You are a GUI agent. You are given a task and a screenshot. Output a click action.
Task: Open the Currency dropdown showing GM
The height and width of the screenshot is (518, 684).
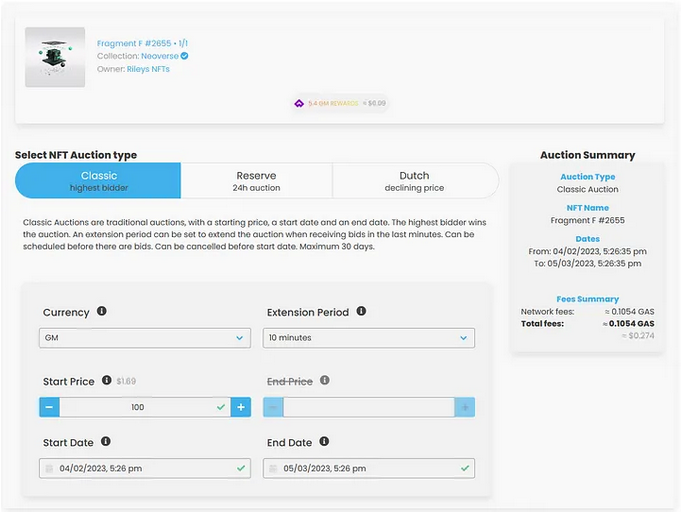click(145, 338)
